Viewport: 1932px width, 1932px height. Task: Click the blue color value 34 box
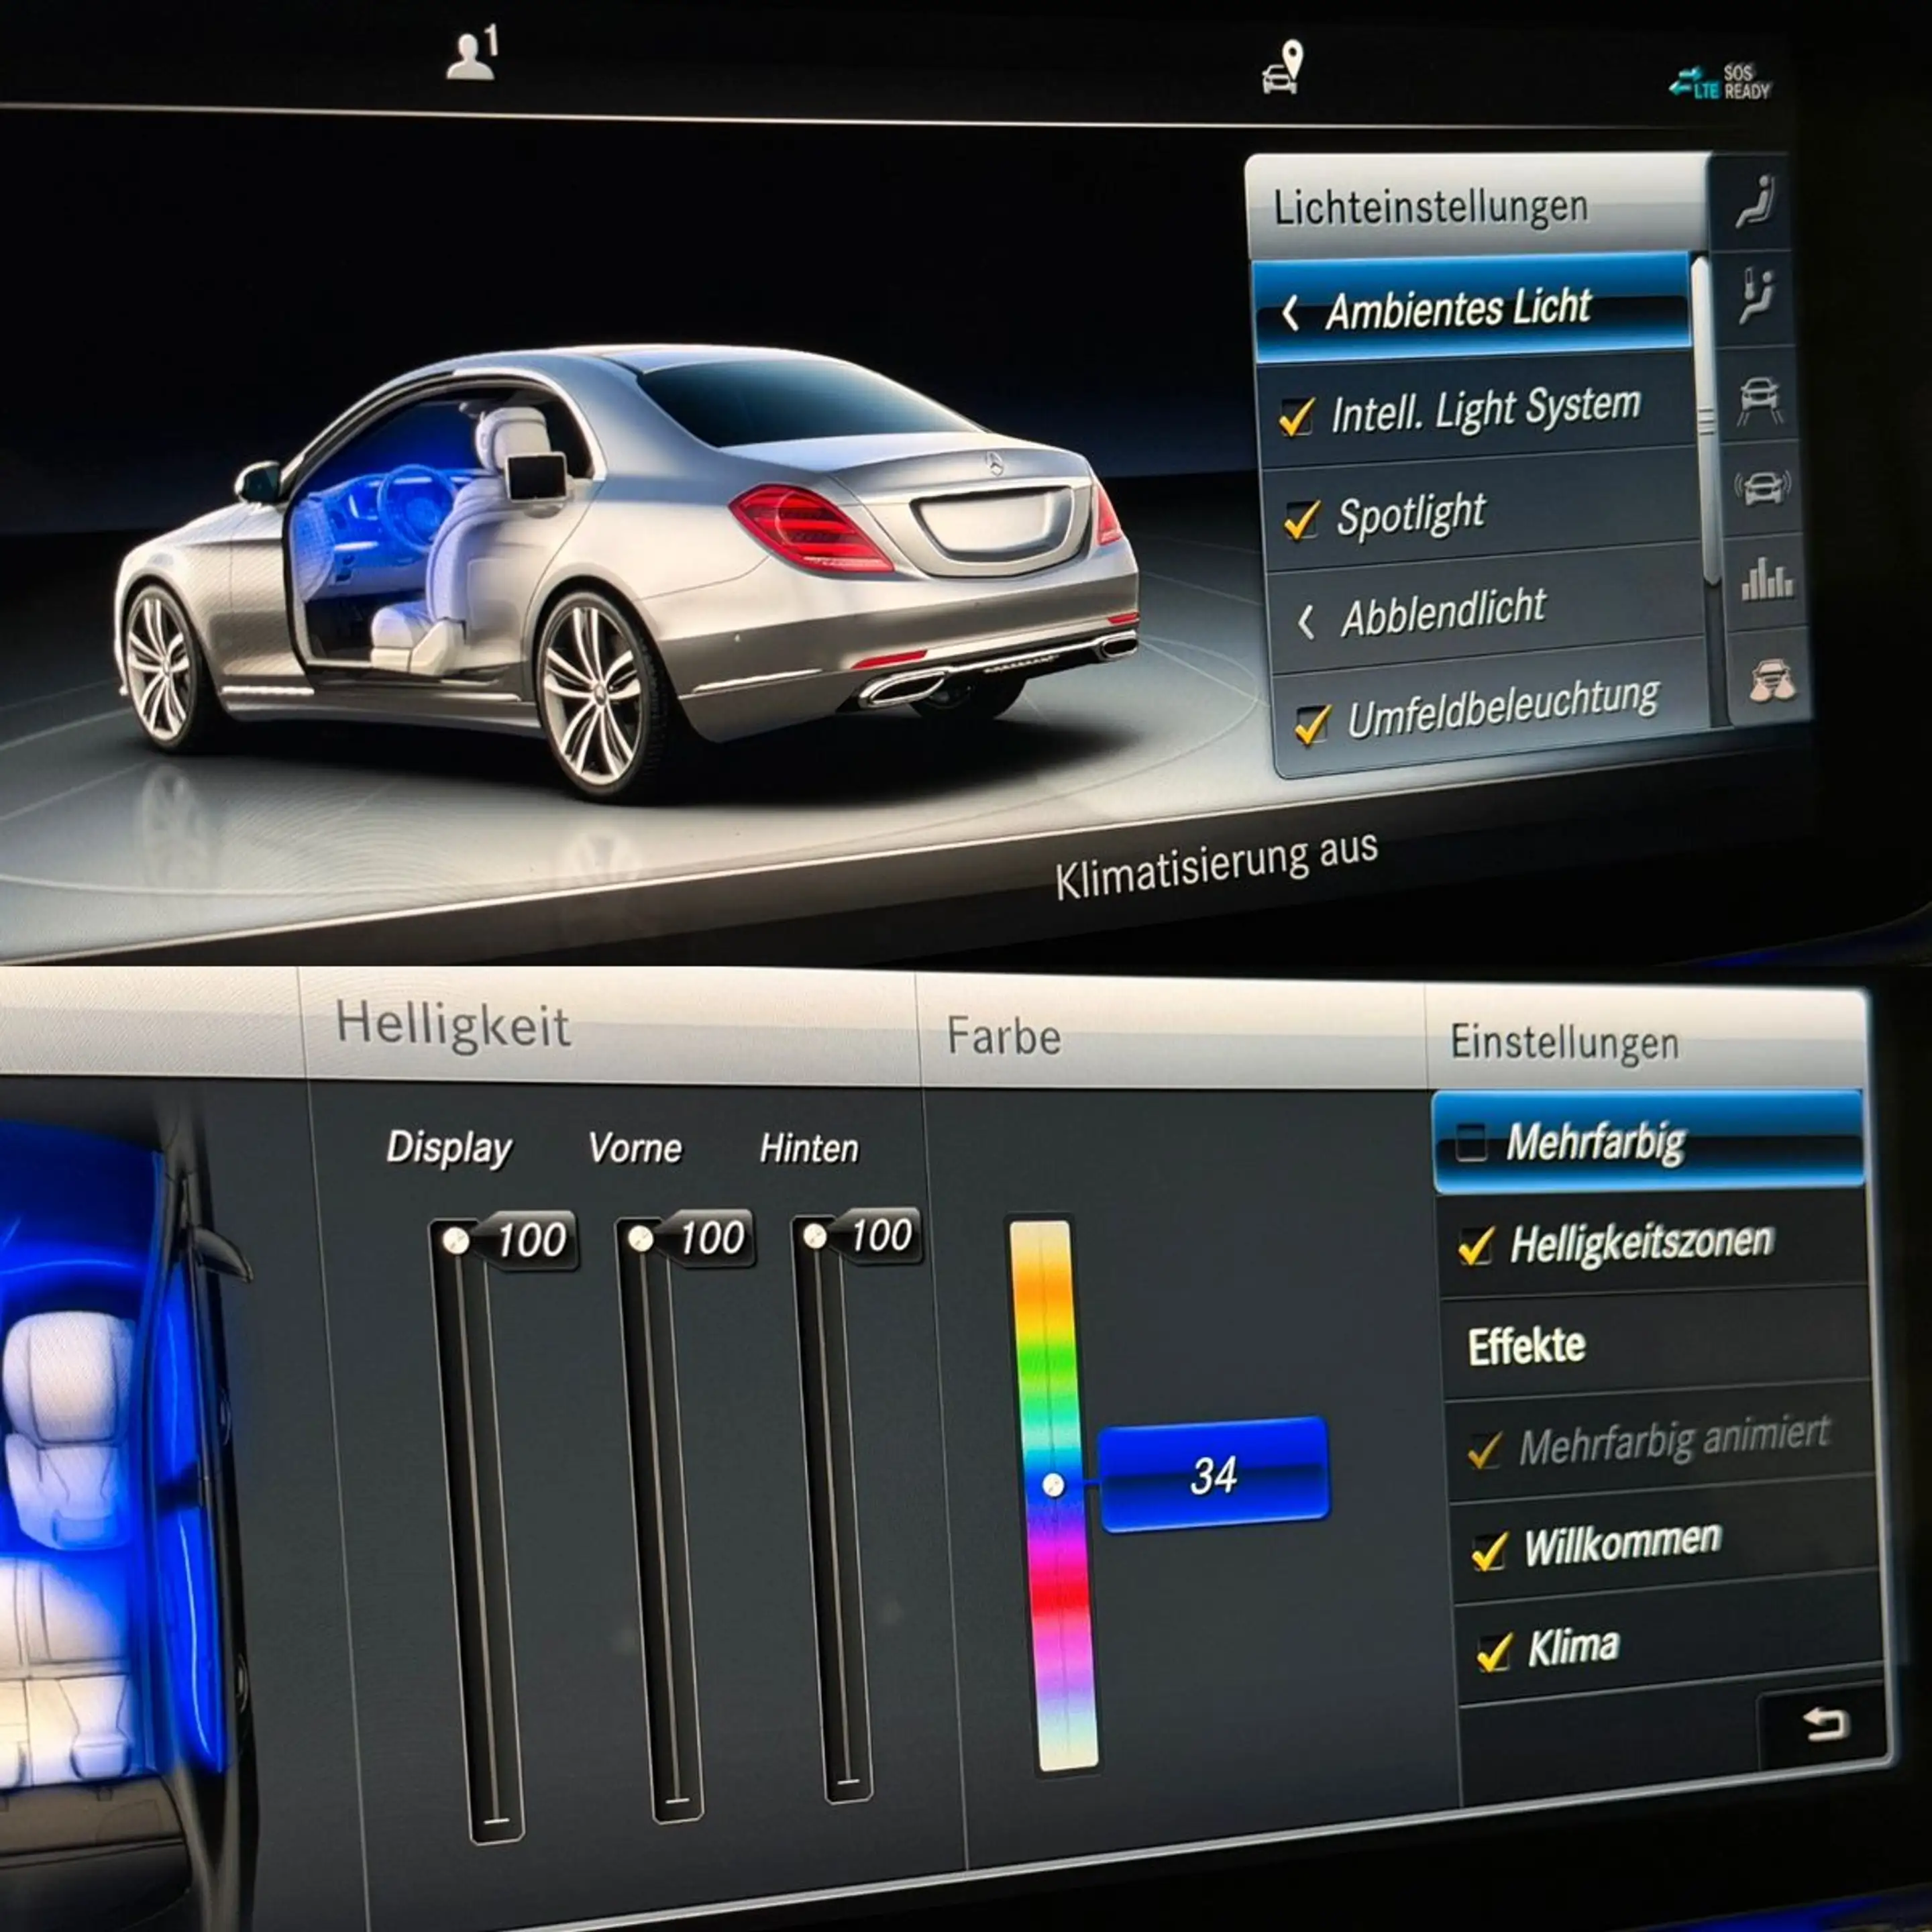[1214, 1475]
